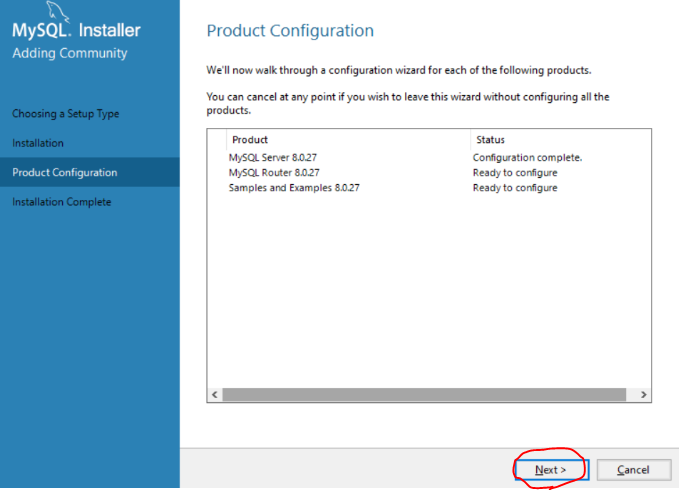Click MySQL Router's Ready to configure status
Viewport: 679px width, 490px height.
pyautogui.click(x=515, y=173)
